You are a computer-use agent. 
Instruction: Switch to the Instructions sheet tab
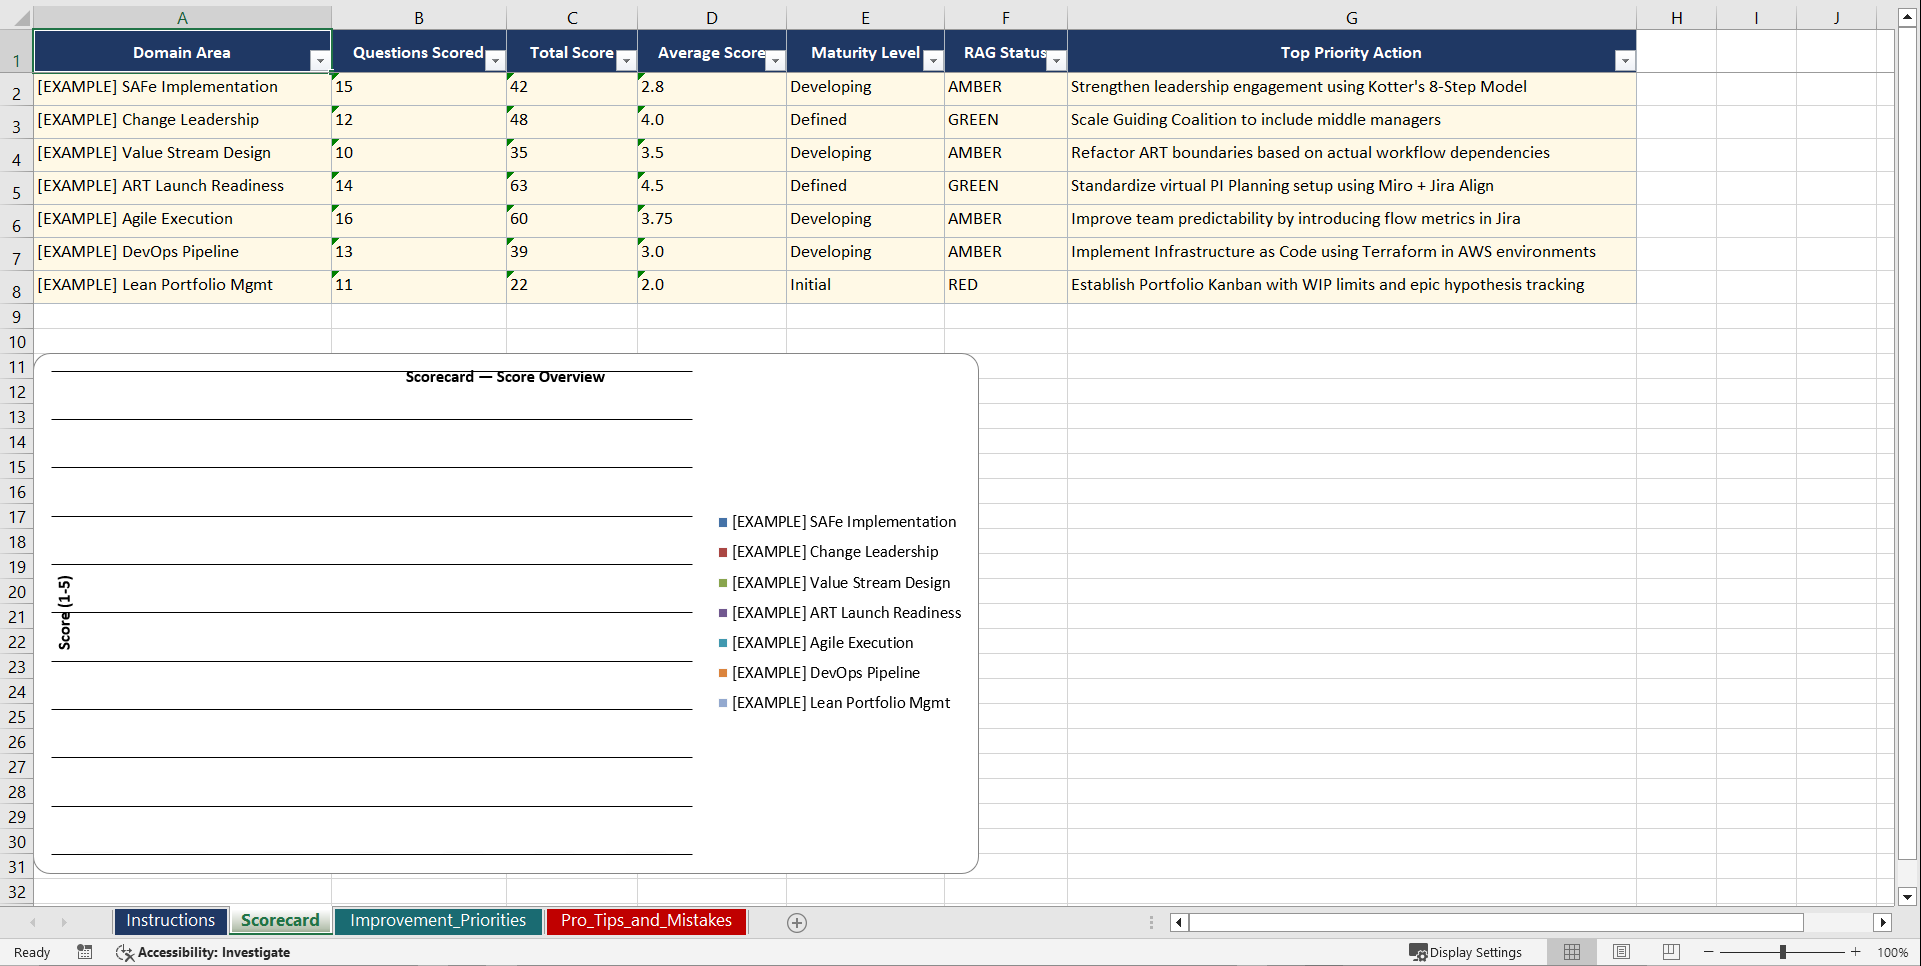point(170,920)
